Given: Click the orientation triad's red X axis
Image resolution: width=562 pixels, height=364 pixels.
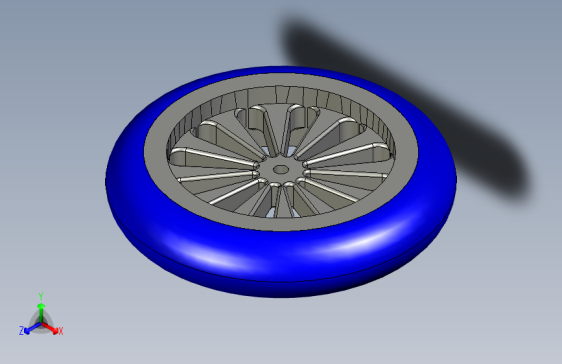Looking at the screenshot, I should (51, 328).
